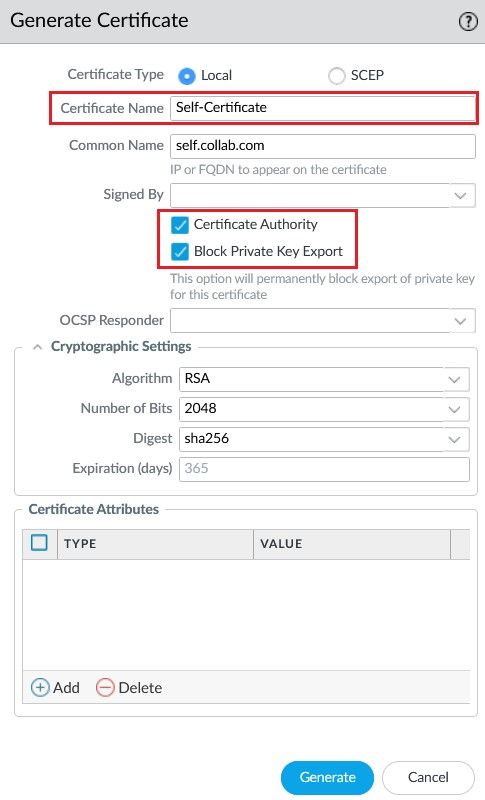
Task: Collapse the Cryptographic Settings section
Action: pyautogui.click(x=37, y=347)
